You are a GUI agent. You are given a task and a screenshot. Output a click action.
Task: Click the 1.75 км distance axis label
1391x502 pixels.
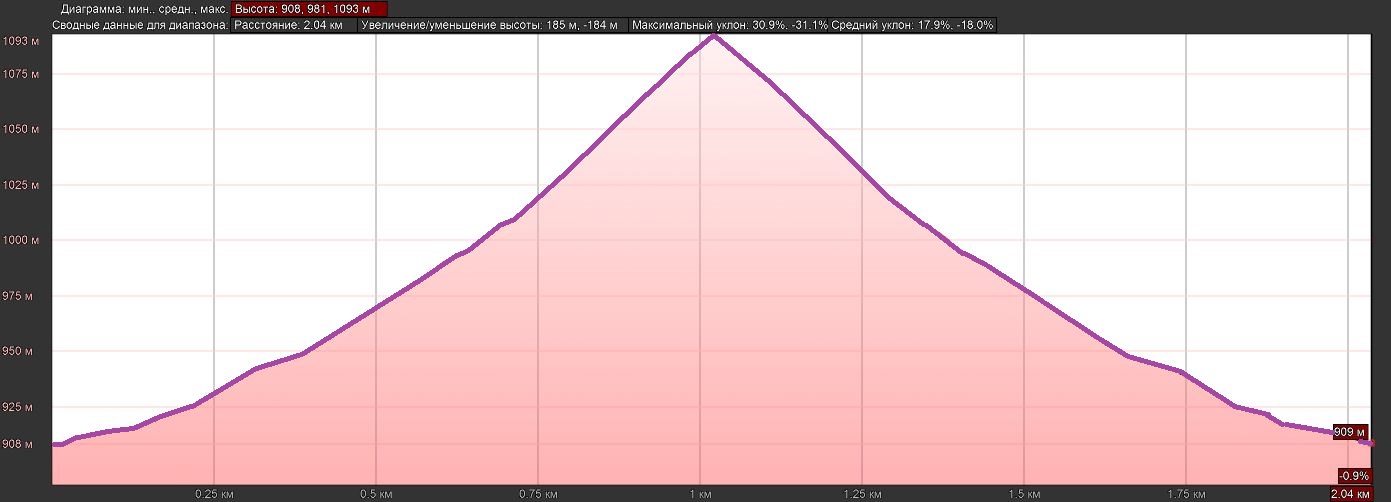[x=1185, y=494]
